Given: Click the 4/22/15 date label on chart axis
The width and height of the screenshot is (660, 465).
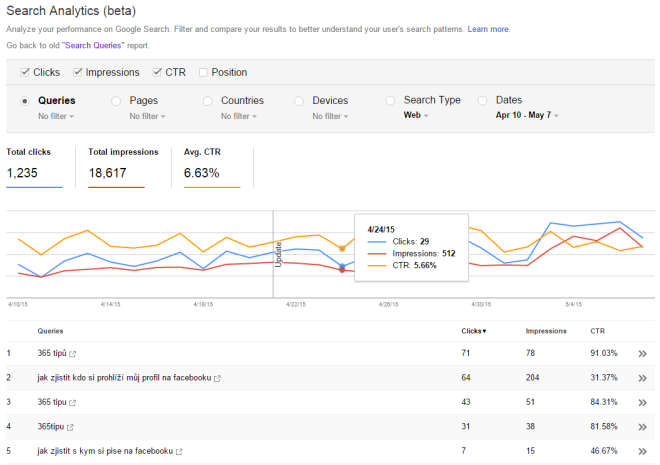Looking at the screenshot, I should point(295,304).
